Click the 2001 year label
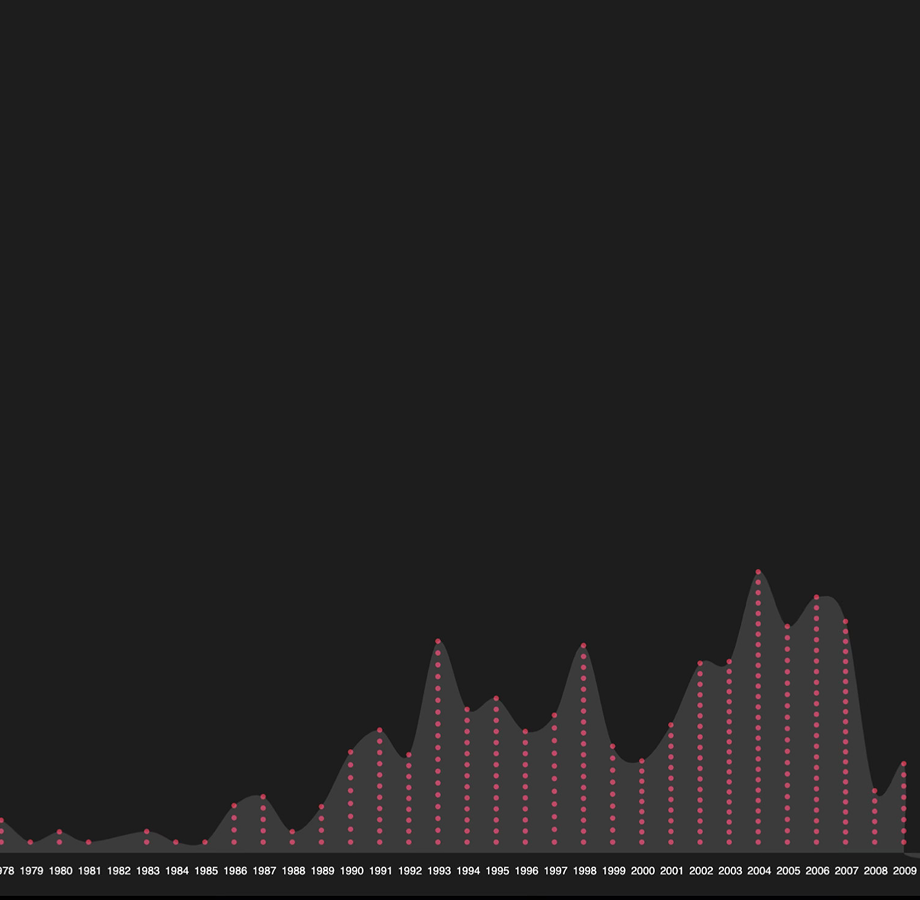920x900 pixels. [671, 871]
